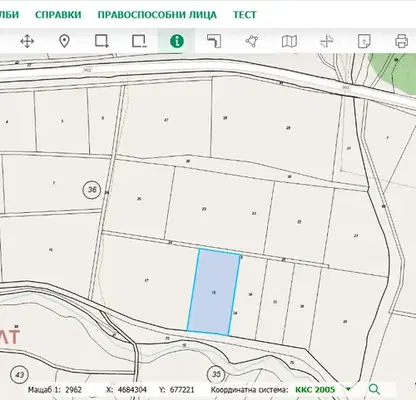416x400 pixels.
Task: Click the dropdown arrow beside ККС 2005
Action: [x=348, y=389]
